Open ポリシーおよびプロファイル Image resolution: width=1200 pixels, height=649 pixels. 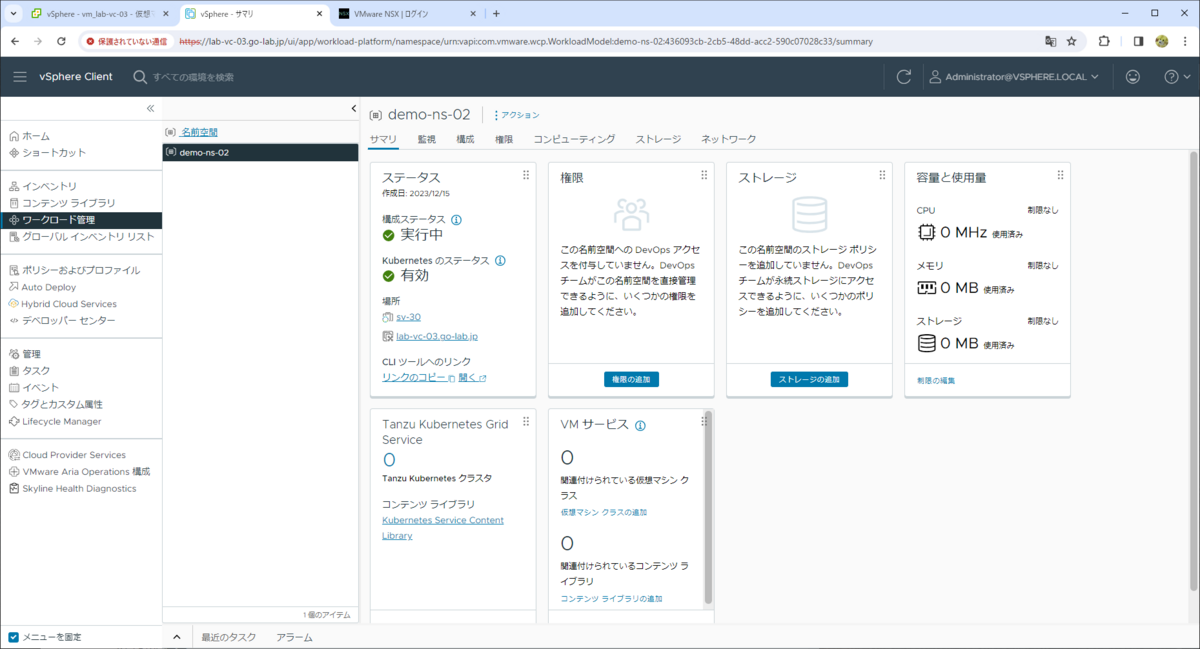click(x=81, y=270)
